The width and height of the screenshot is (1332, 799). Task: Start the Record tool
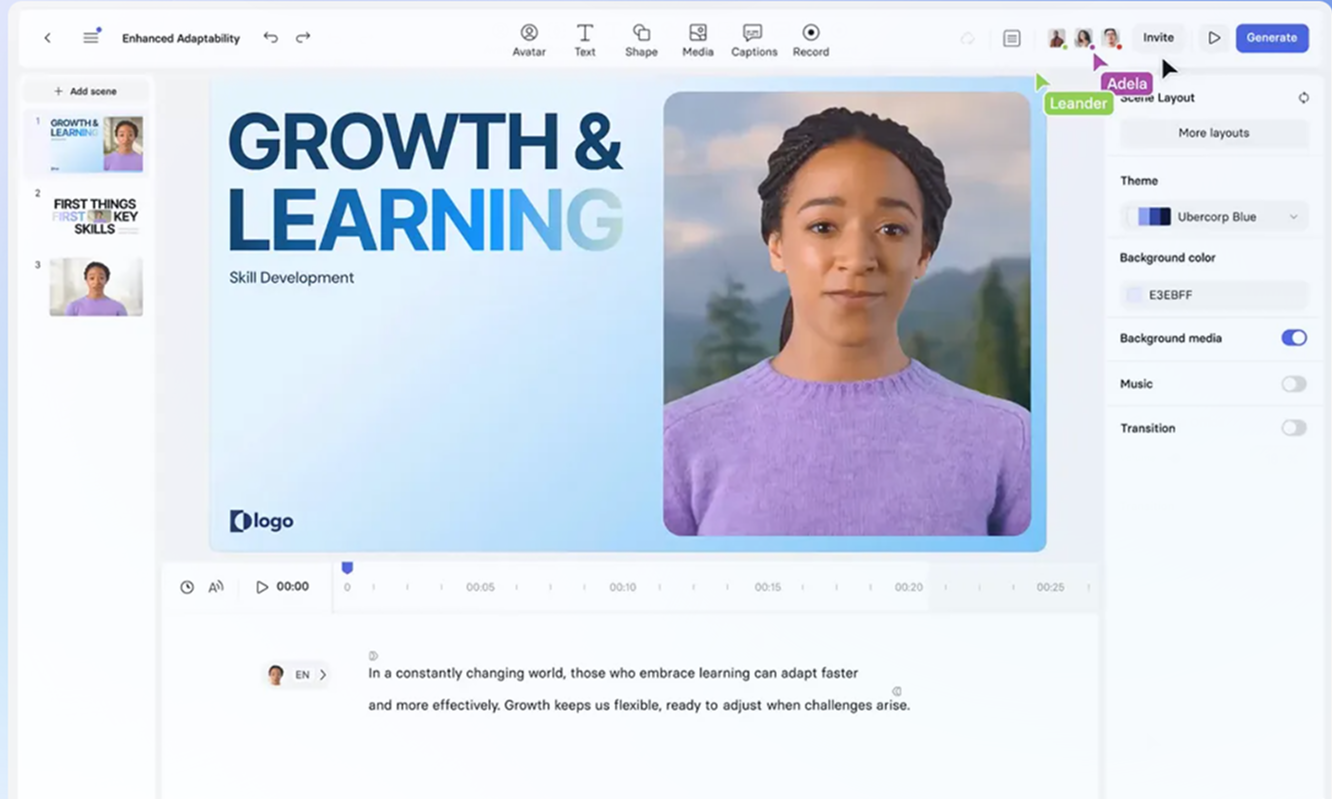[x=811, y=41]
